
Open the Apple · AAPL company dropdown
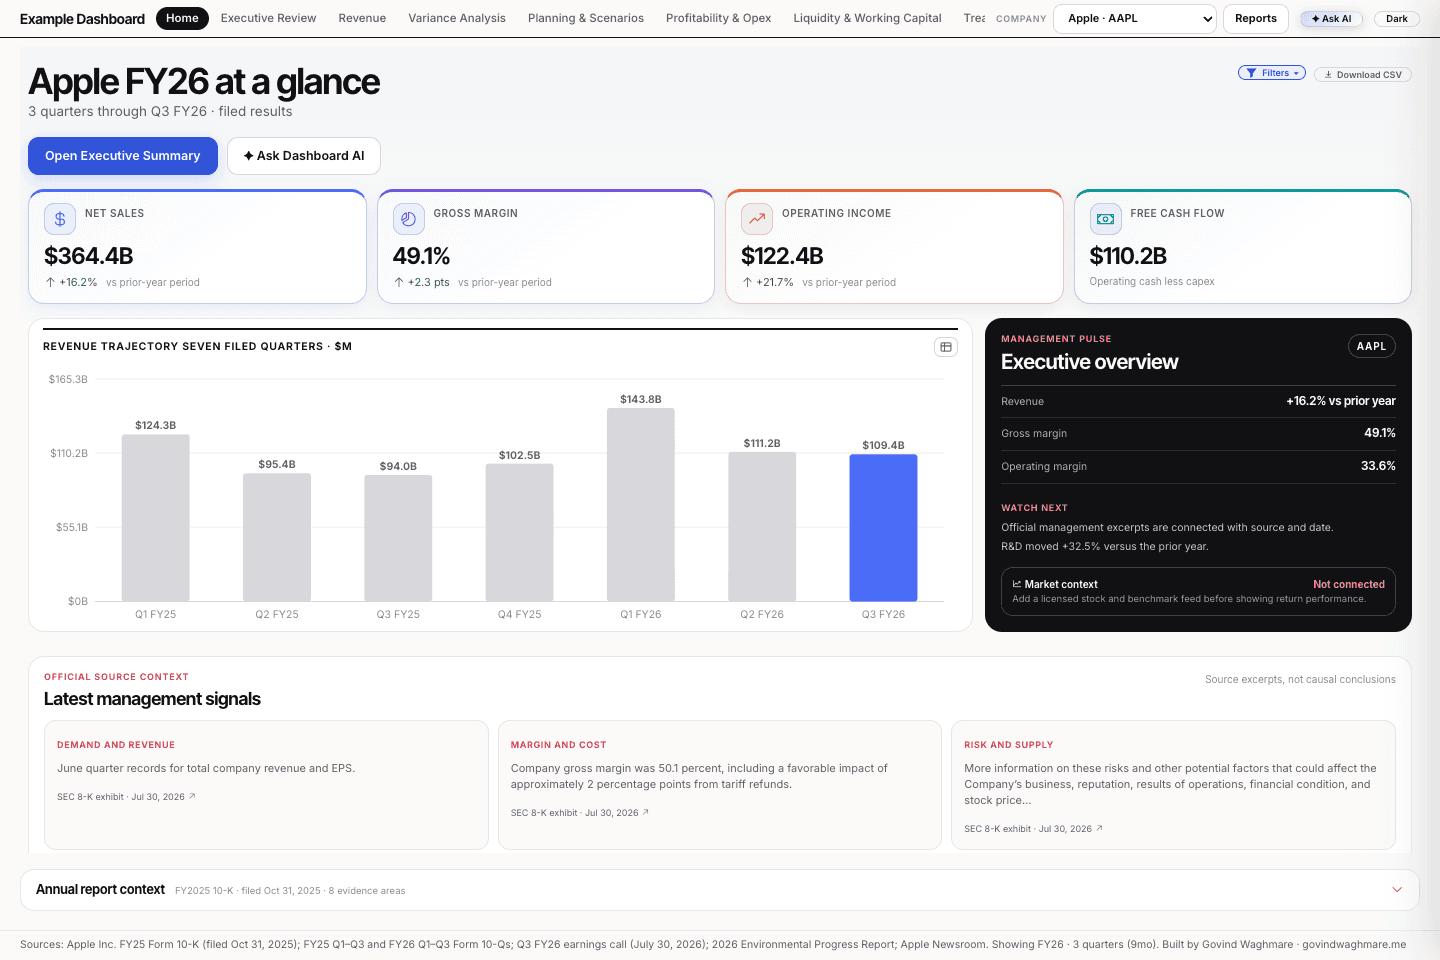pyautogui.click(x=1135, y=18)
